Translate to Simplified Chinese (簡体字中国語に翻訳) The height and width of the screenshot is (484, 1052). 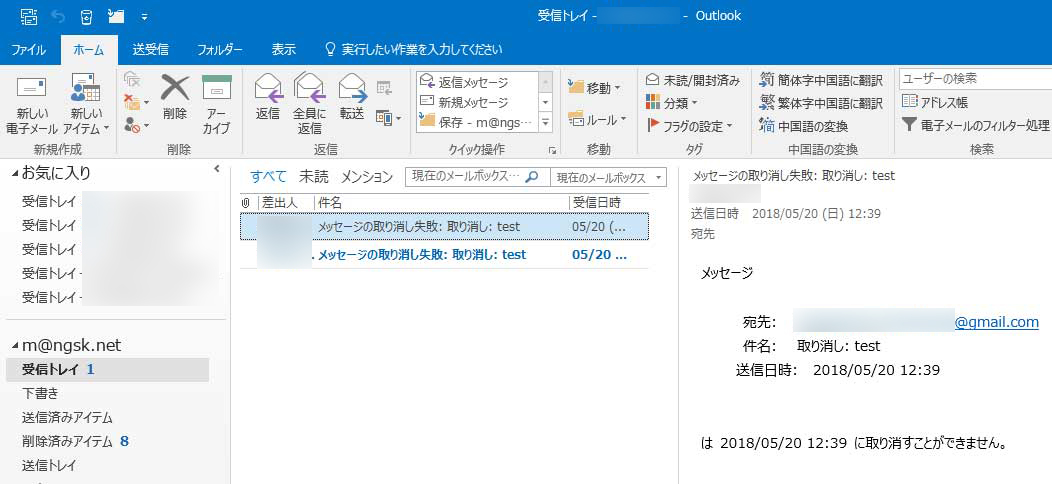[821, 80]
